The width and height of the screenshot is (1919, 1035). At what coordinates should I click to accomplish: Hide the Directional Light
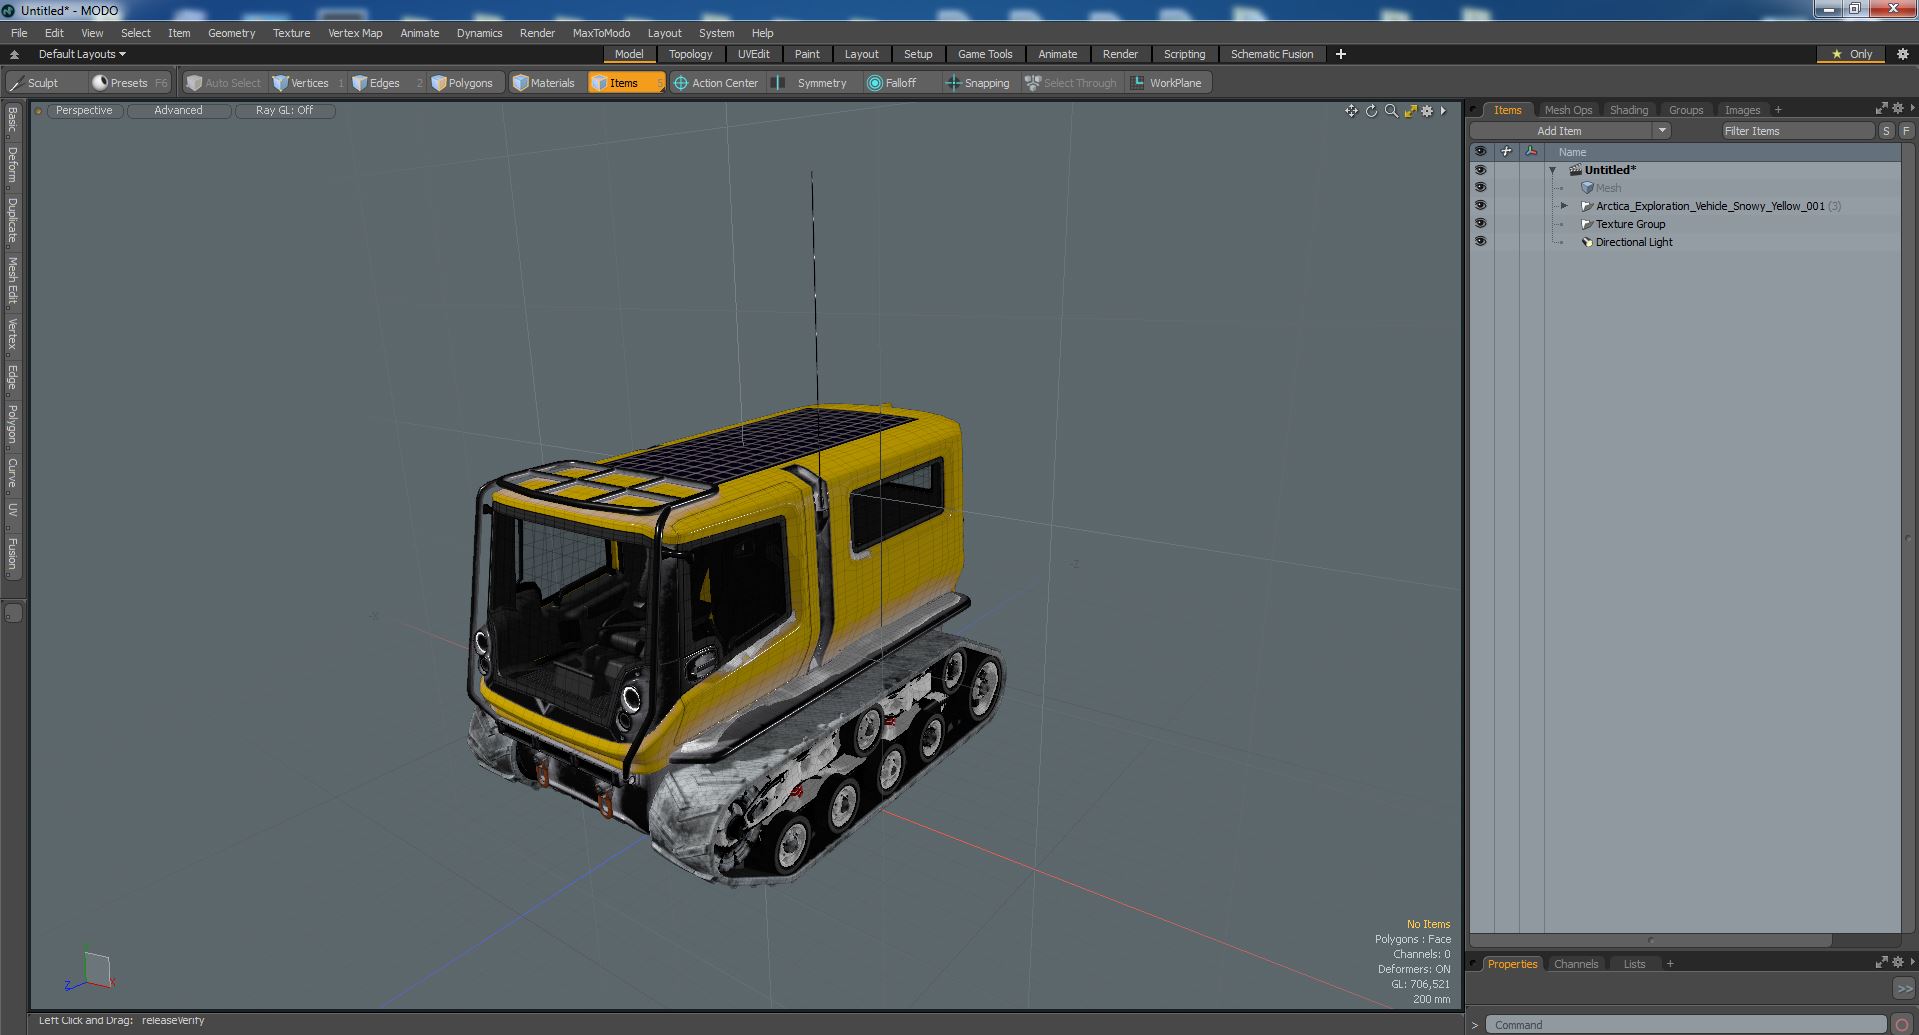coord(1480,242)
